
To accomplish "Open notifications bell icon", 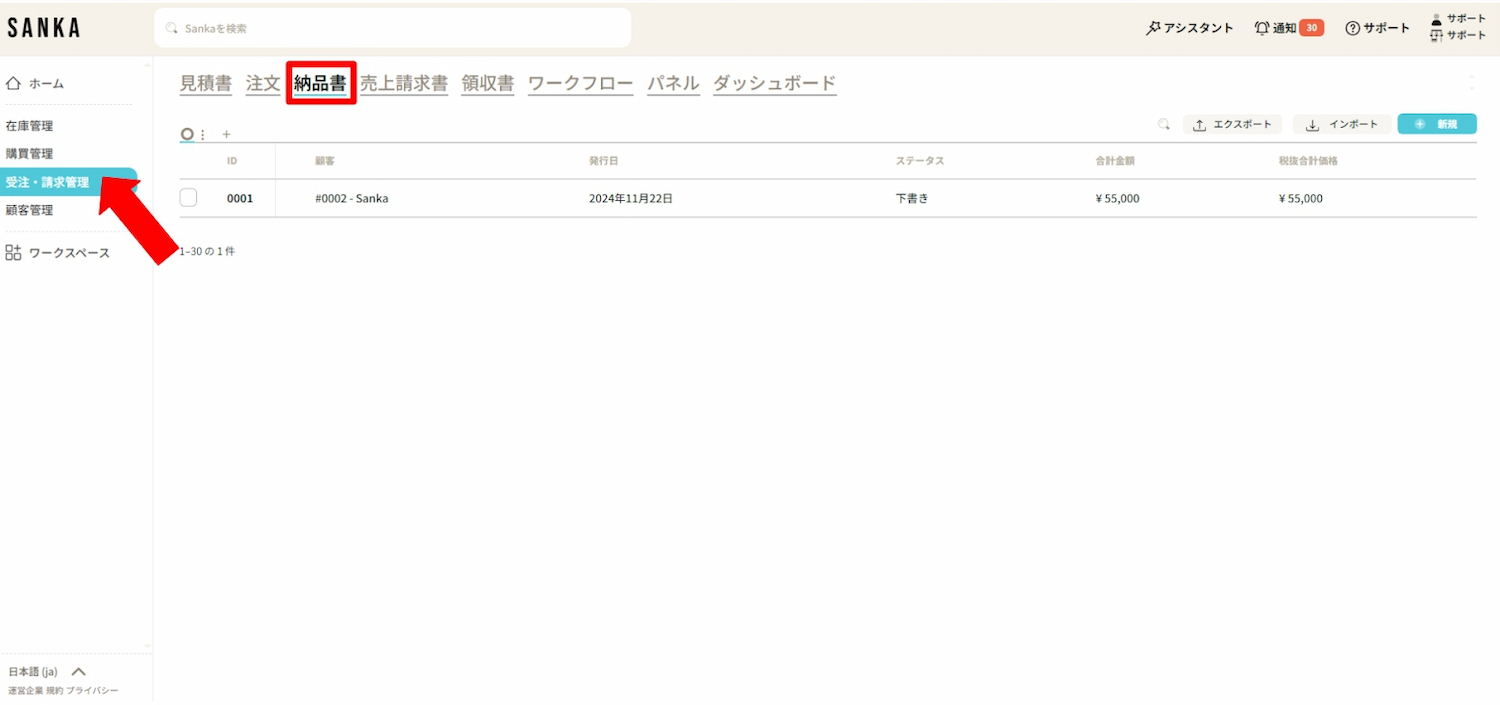I will click(x=1262, y=28).
